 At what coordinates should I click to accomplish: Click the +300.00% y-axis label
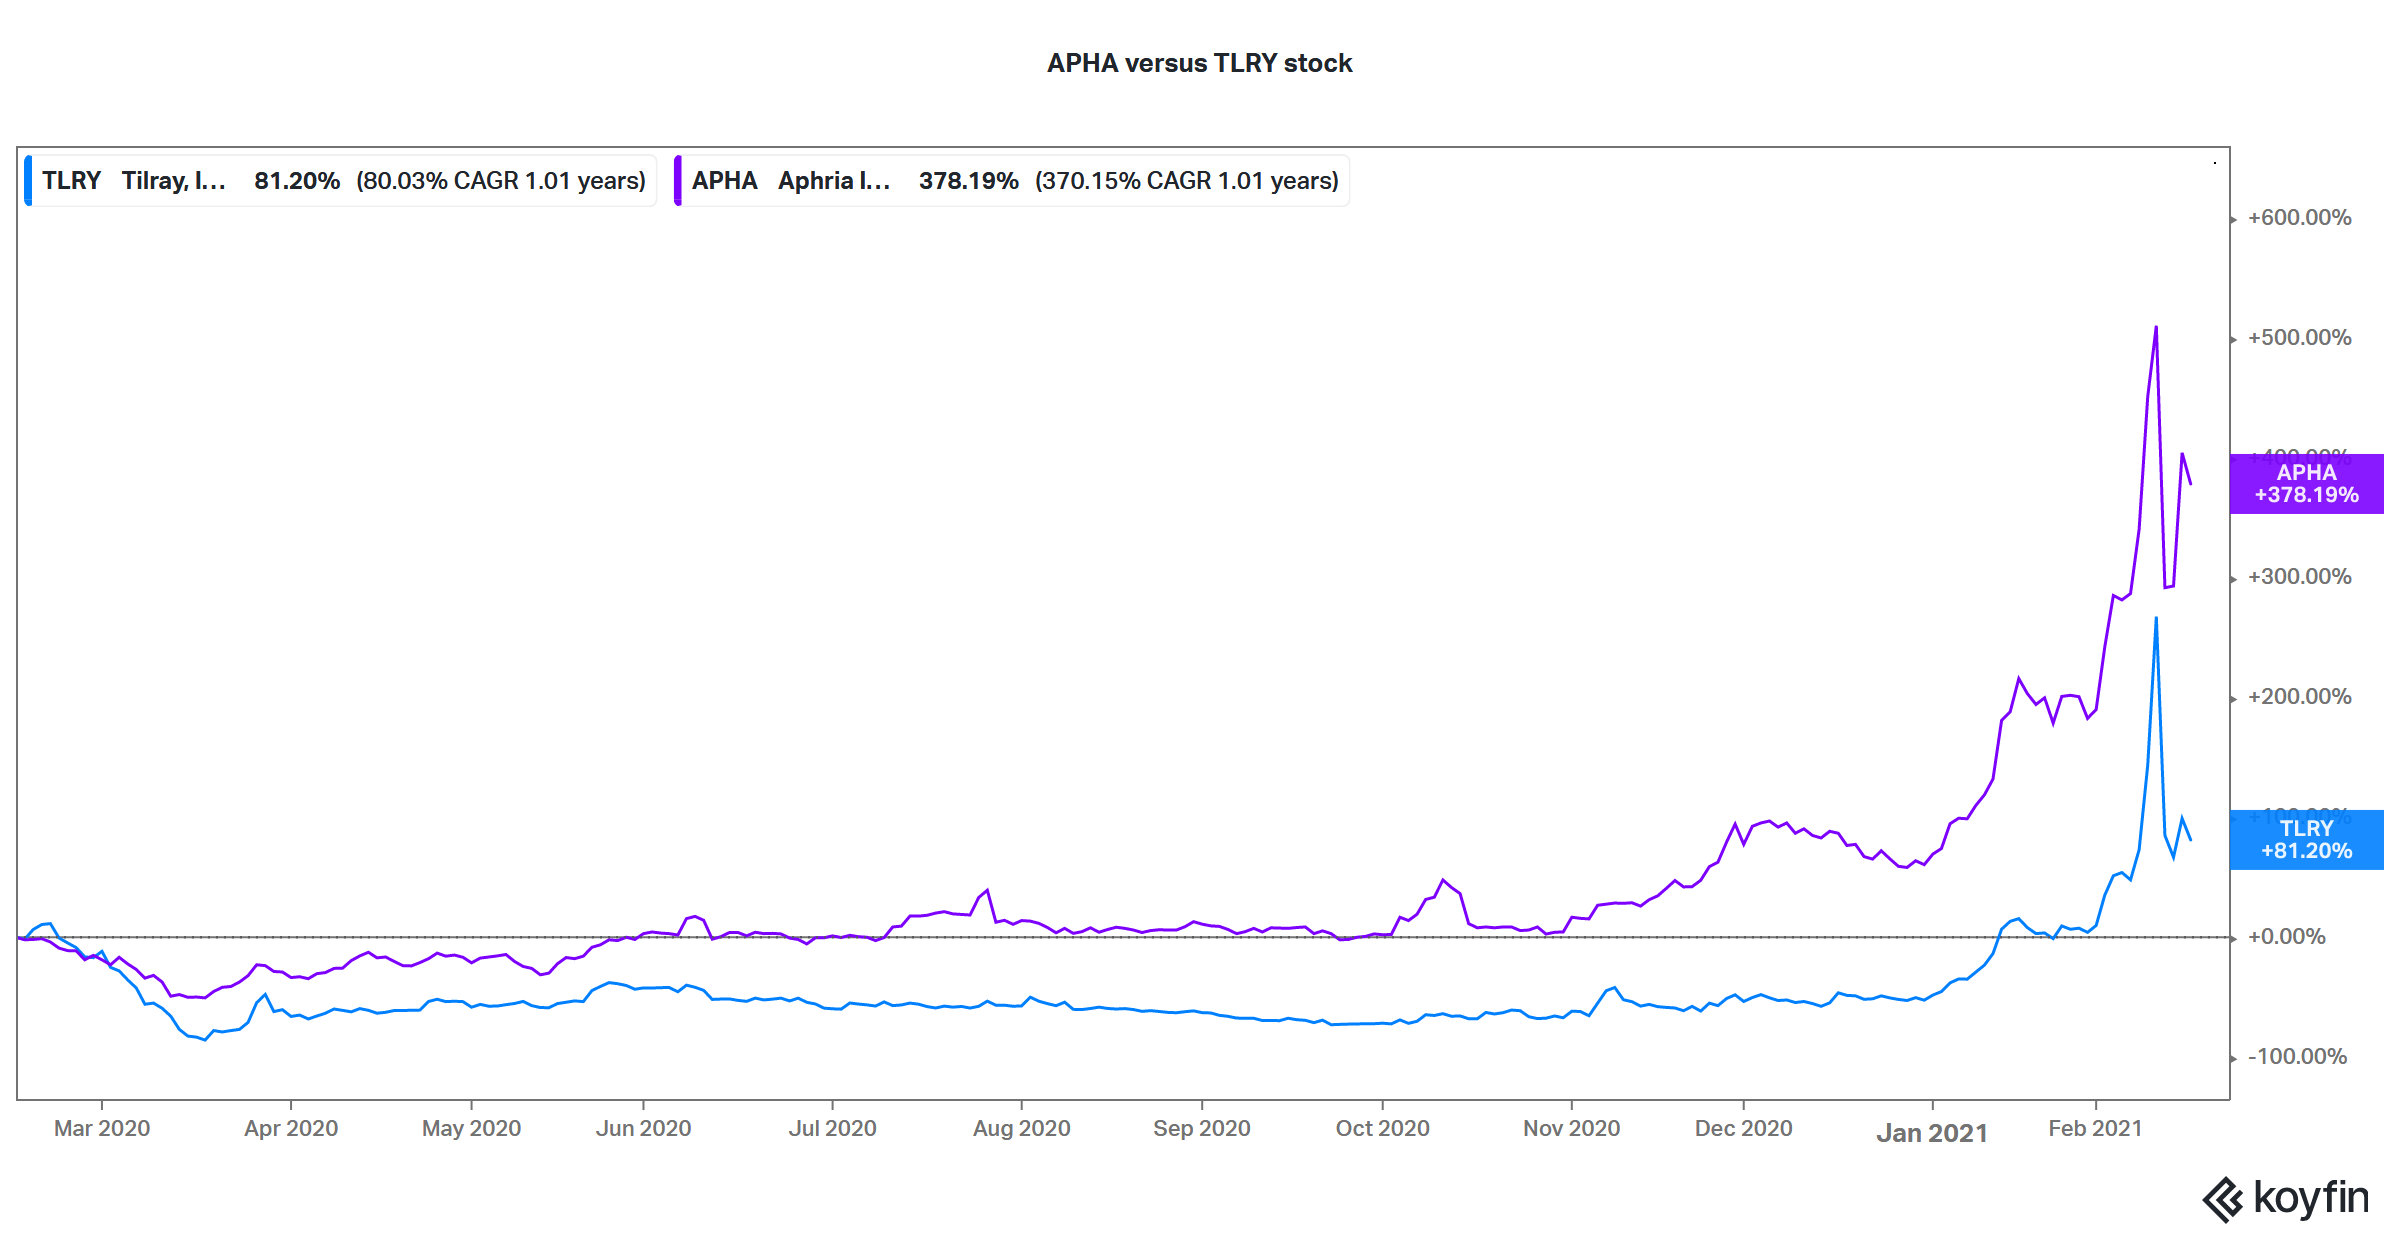[x=2299, y=577]
